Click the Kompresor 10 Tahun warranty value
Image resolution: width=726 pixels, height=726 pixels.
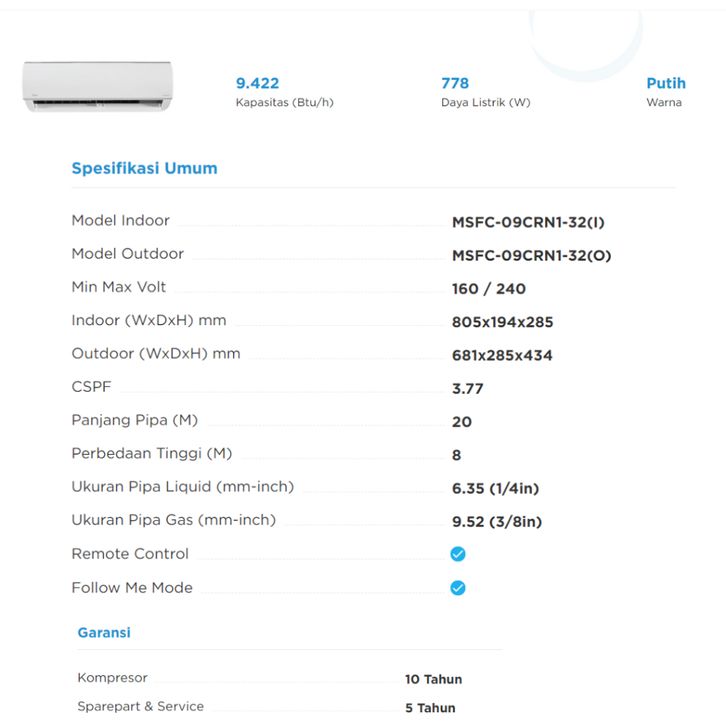[x=433, y=679]
